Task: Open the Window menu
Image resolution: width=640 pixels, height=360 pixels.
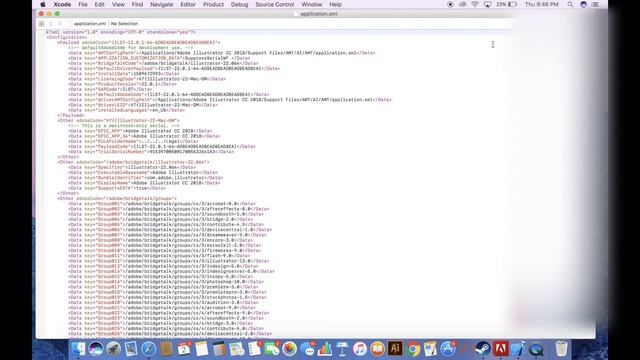Action: coord(312,4)
